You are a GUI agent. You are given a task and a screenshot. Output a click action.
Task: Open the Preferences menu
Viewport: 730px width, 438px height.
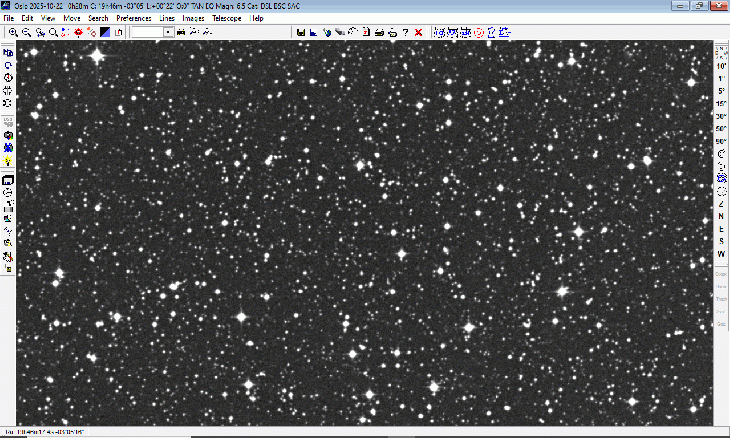point(134,18)
